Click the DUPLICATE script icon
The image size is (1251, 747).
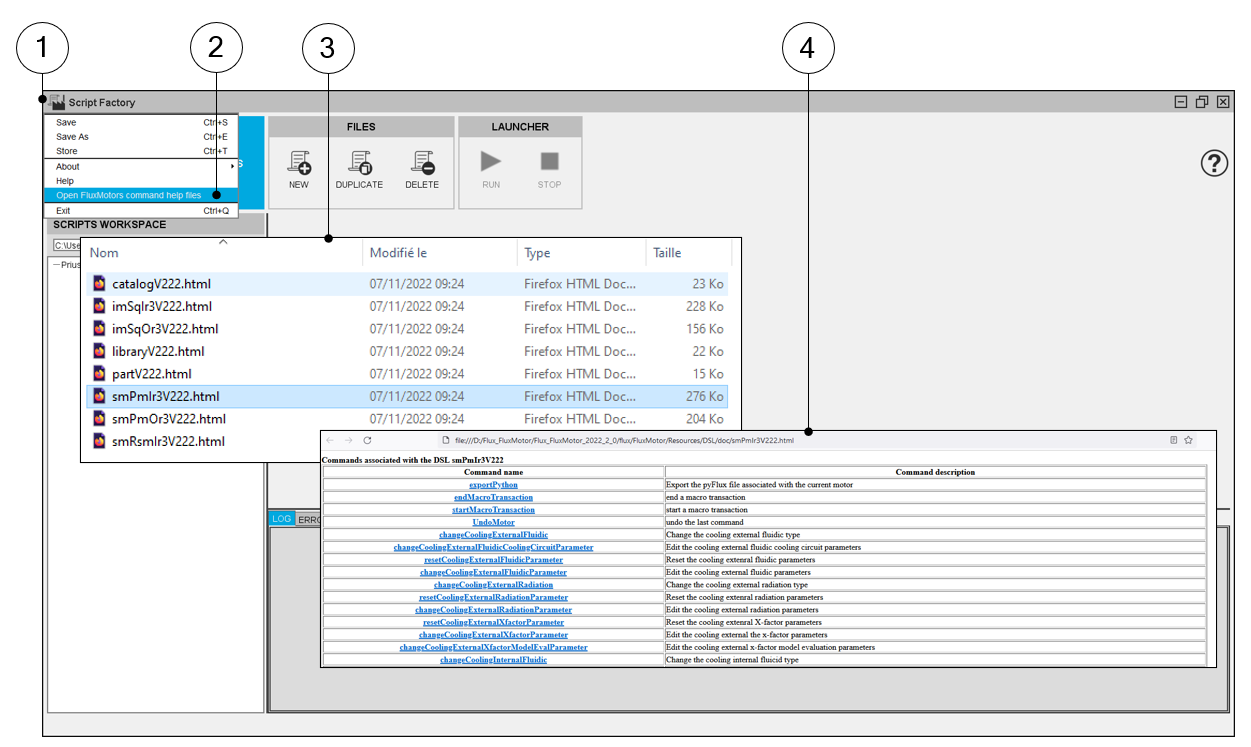[359, 163]
